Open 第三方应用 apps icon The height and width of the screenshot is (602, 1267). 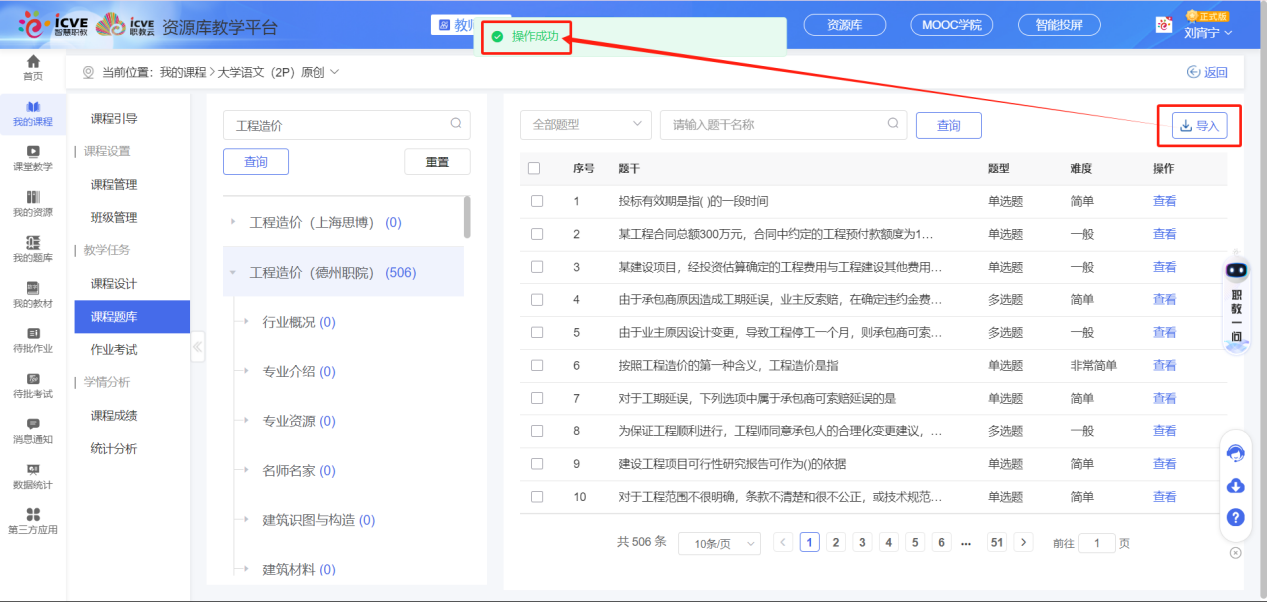pyautogui.click(x=33, y=515)
